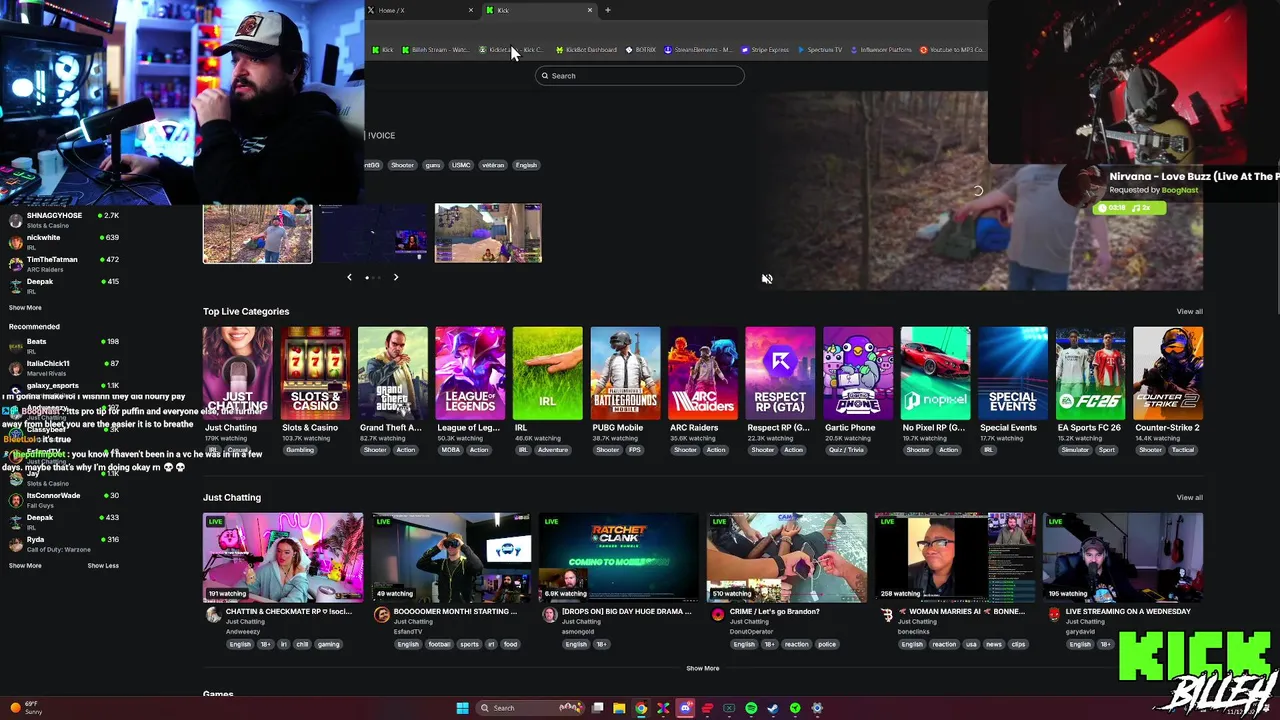Open the Billeh Stream bookmark
1280x720 pixels.
pyautogui.click(x=435, y=50)
